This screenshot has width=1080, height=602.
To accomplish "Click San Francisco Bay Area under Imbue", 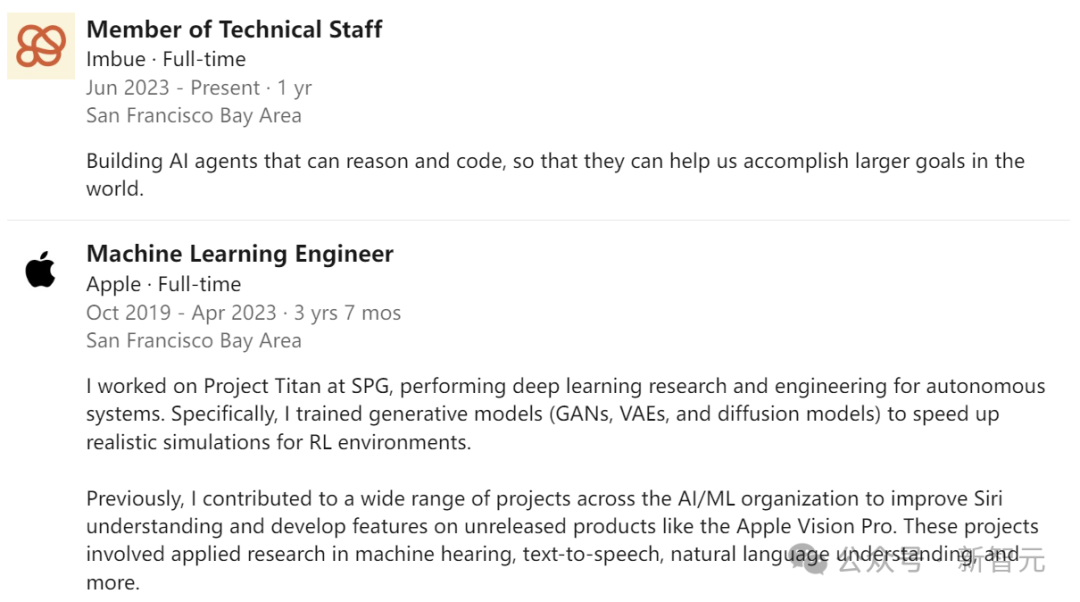I will tap(193, 115).
